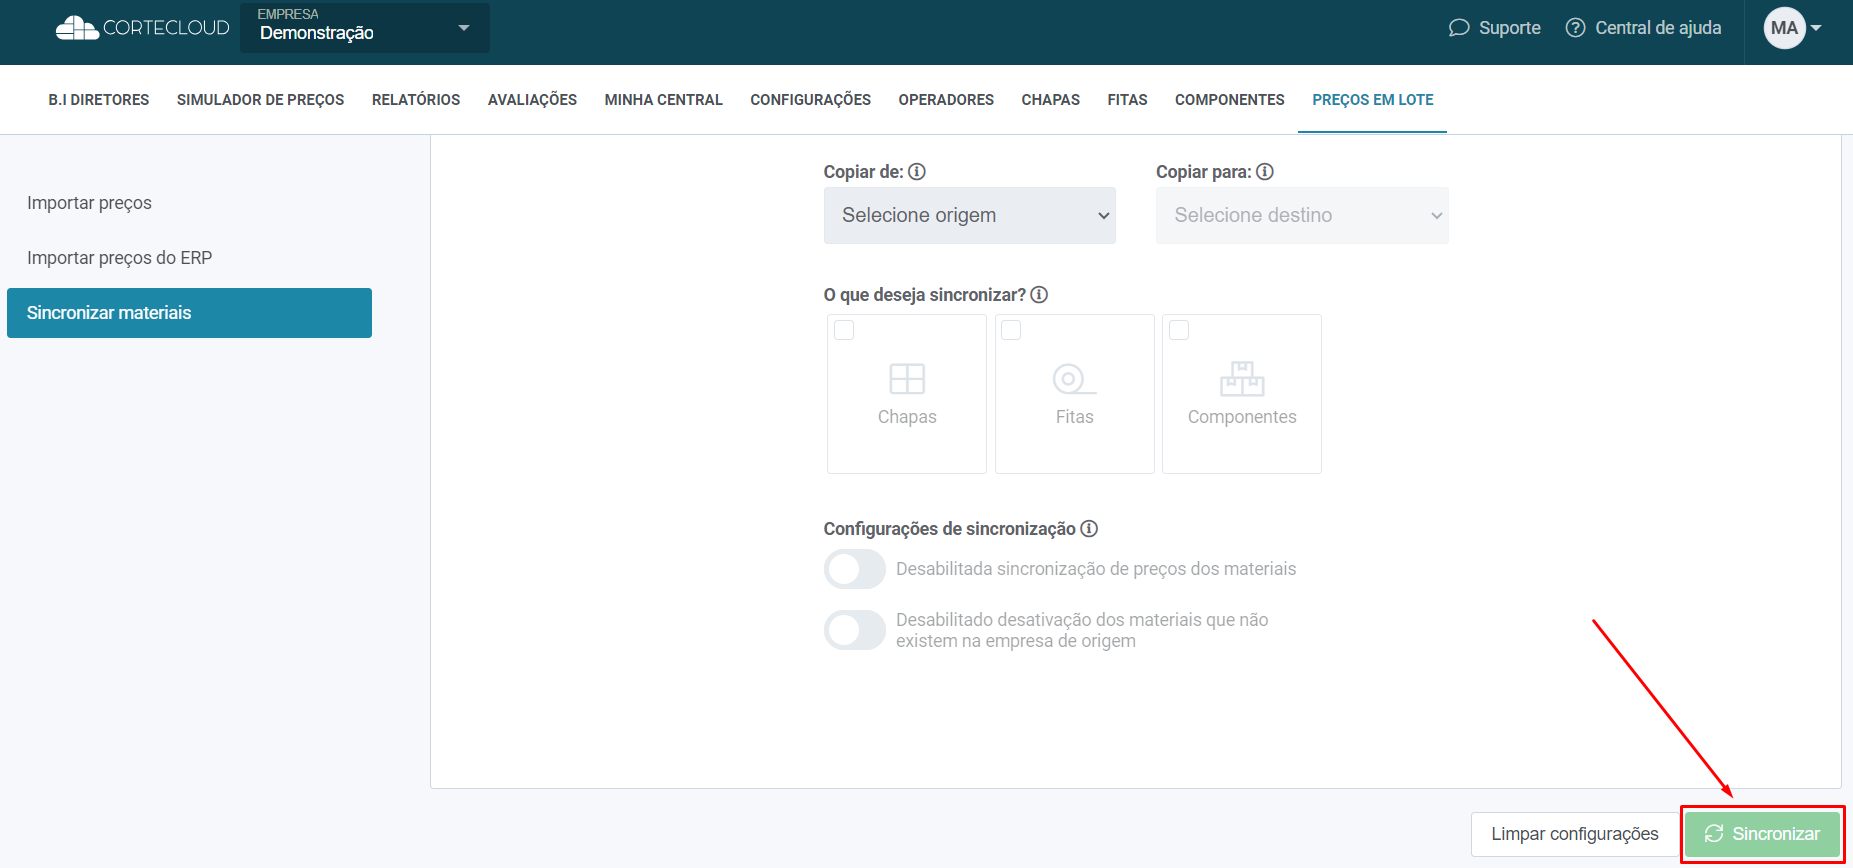This screenshot has height=868, width=1853.
Task: Click the 'Copiar de:' label
Action: [x=864, y=172]
